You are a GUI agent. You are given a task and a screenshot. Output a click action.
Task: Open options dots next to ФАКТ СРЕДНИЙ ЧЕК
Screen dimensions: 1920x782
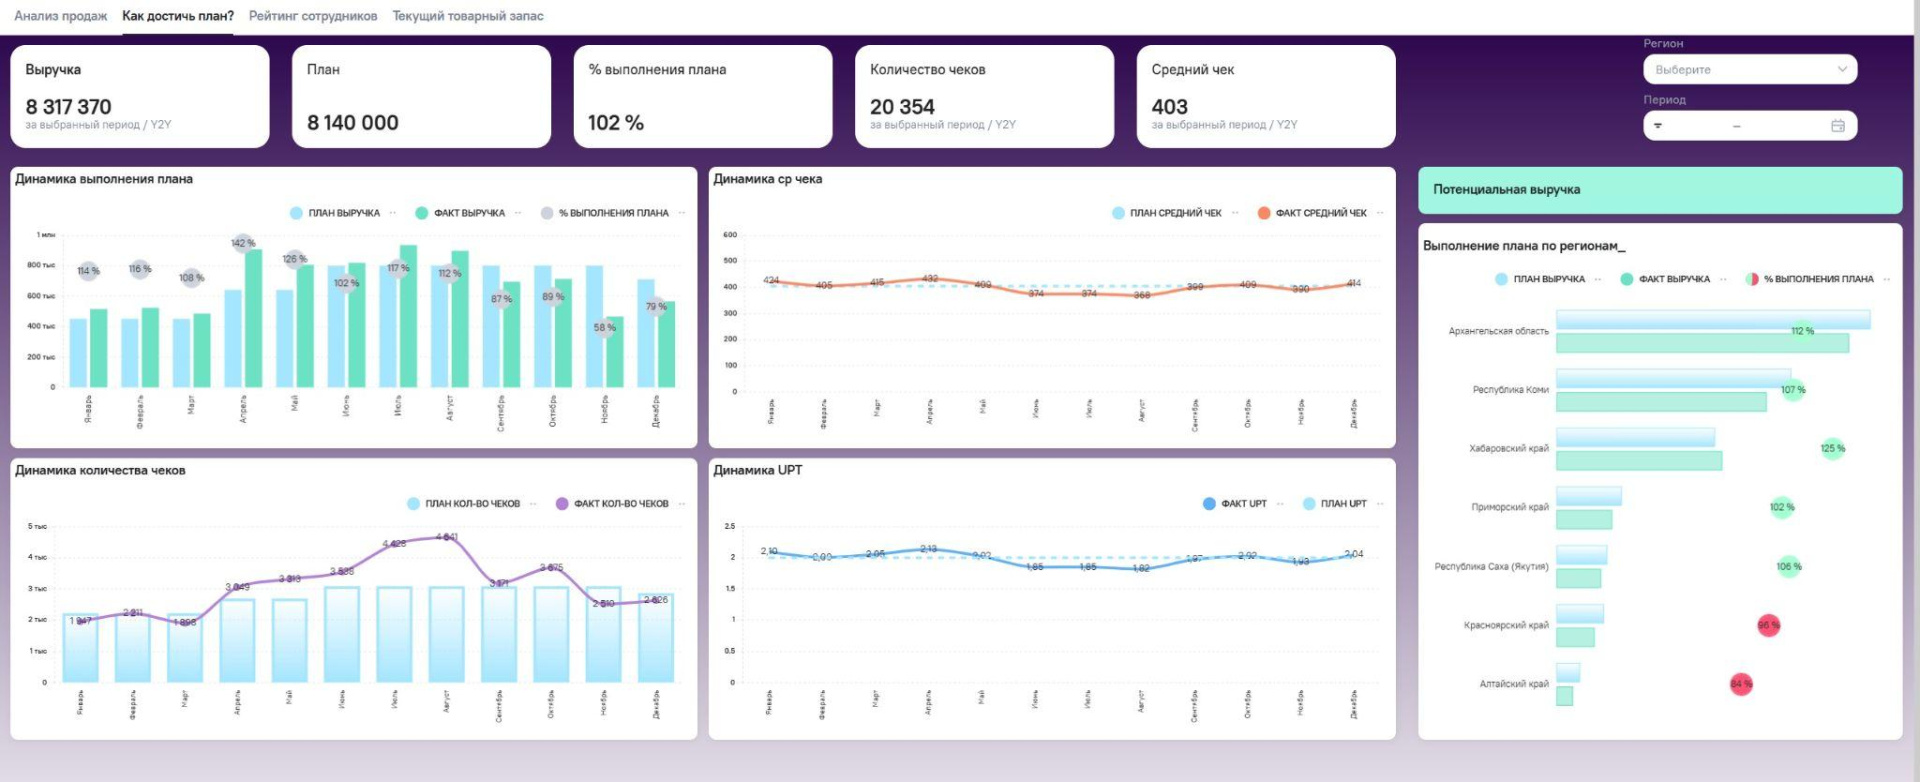(1380, 213)
